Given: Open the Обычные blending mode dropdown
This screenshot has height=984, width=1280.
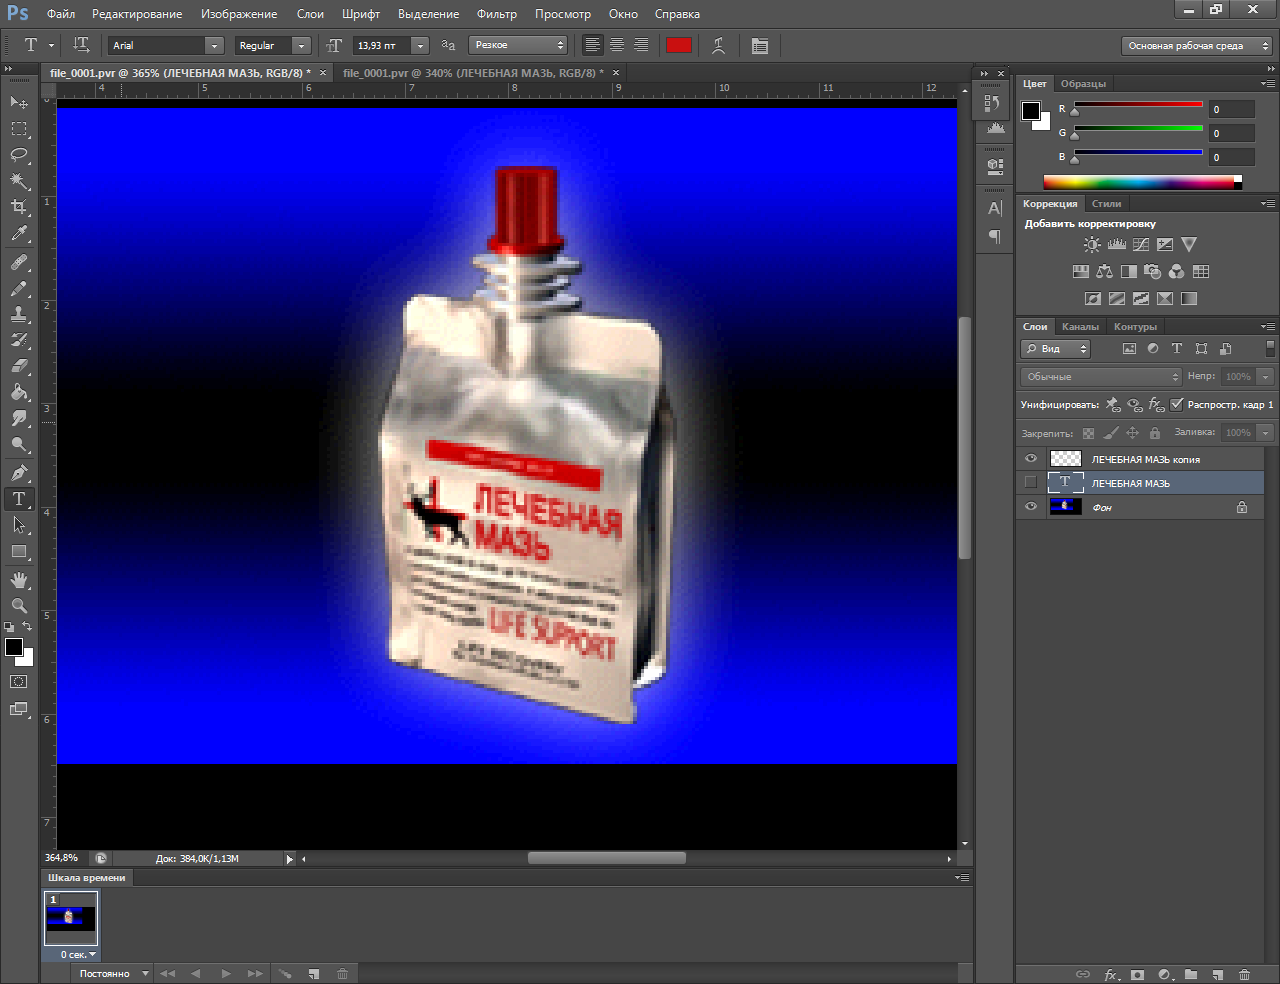Looking at the screenshot, I should pos(1101,377).
